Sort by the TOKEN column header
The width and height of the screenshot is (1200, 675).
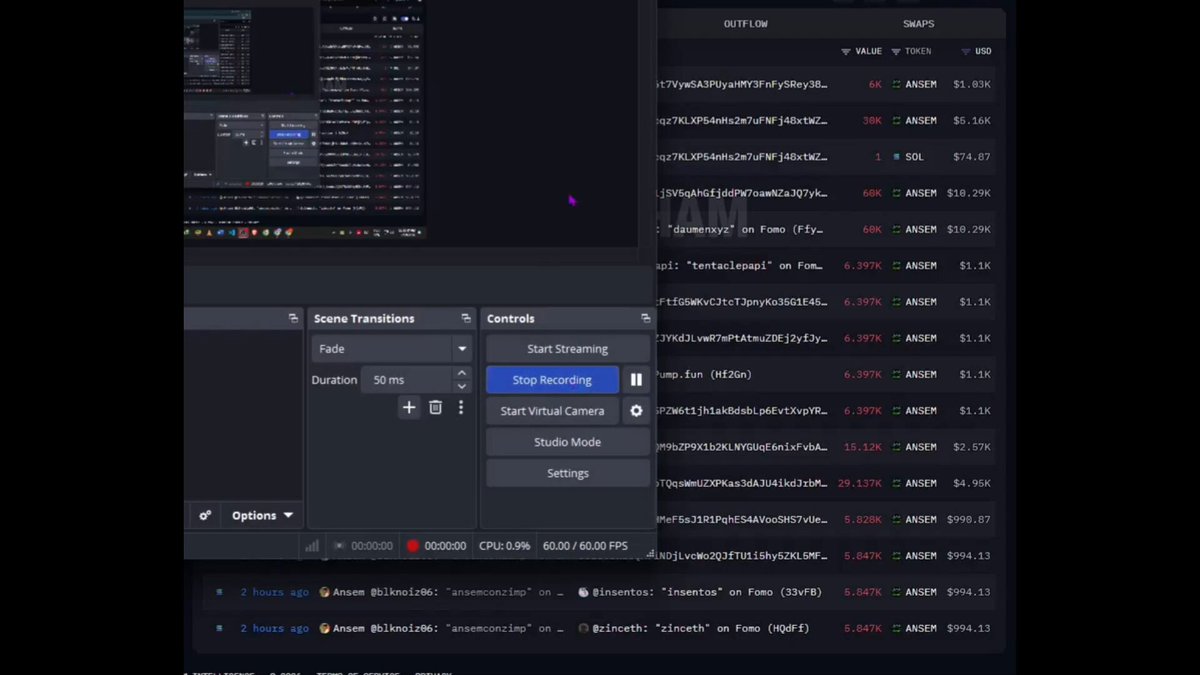click(918, 51)
